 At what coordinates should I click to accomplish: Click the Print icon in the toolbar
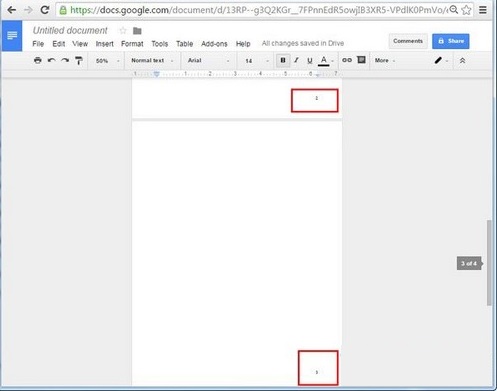[x=38, y=60]
